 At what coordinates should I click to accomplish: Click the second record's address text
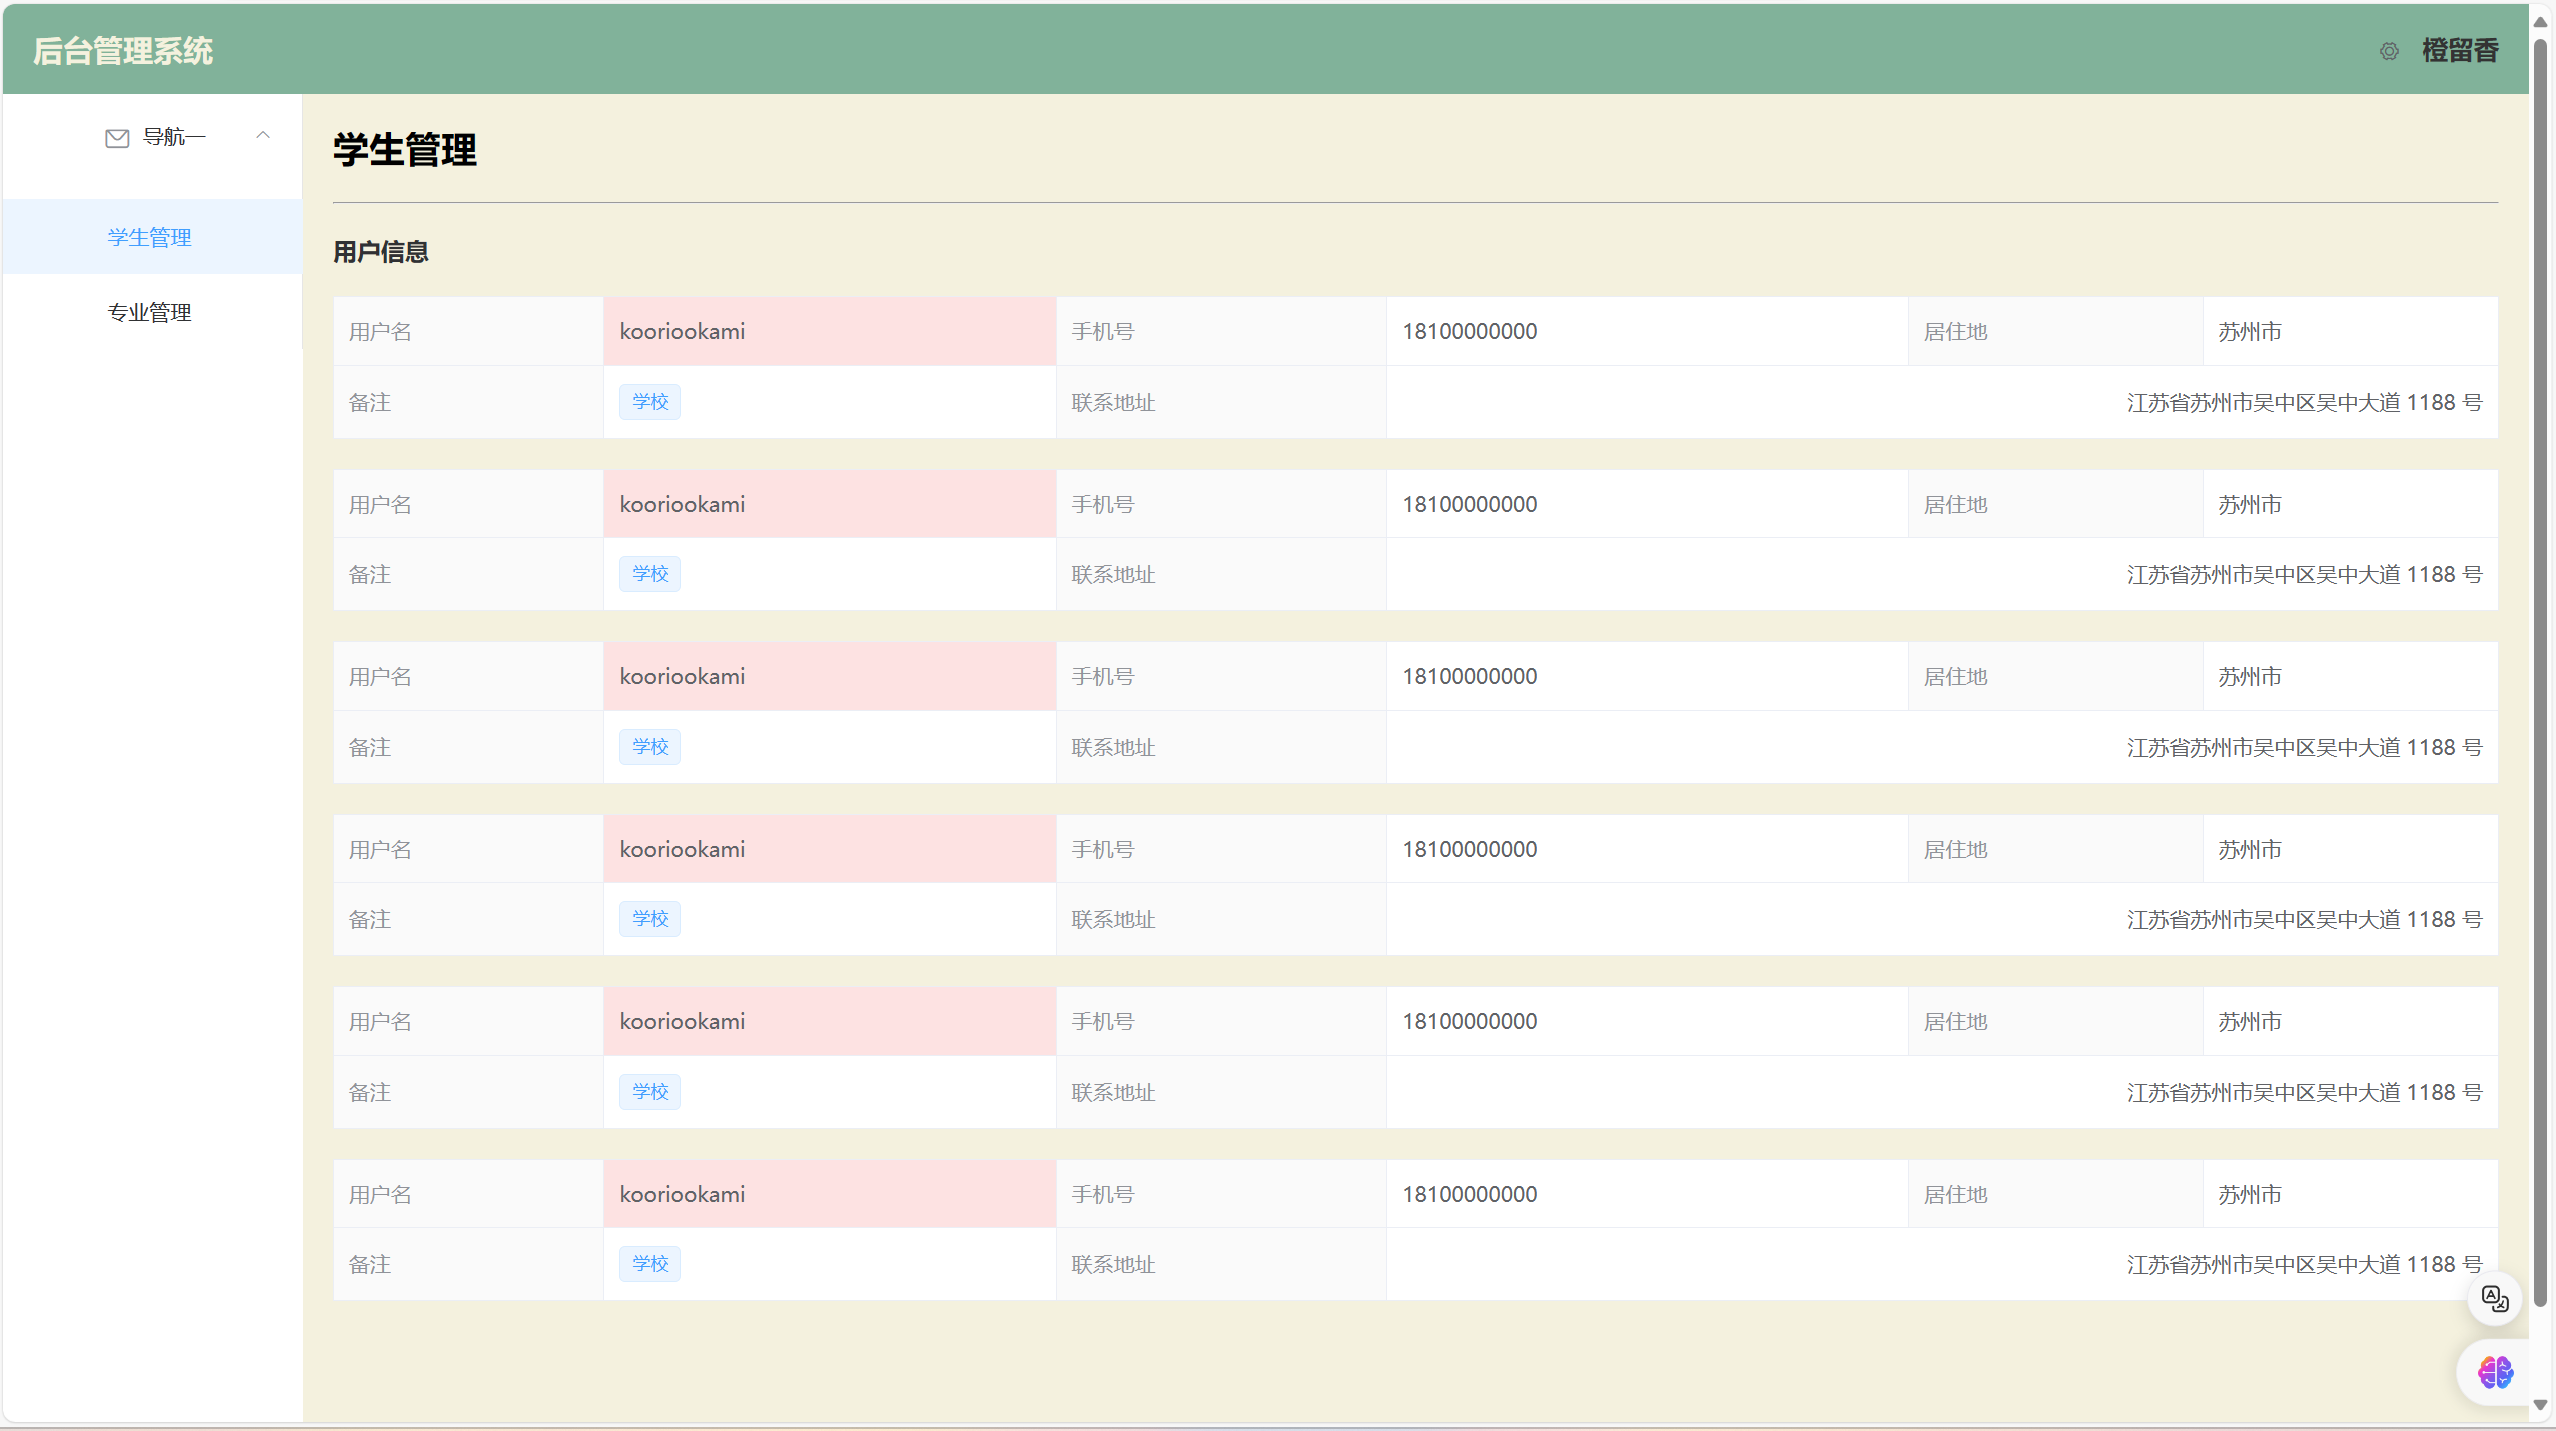pyautogui.click(x=2303, y=575)
